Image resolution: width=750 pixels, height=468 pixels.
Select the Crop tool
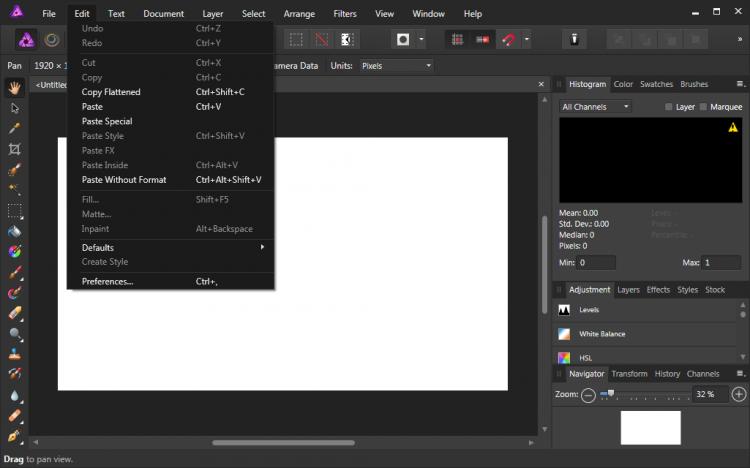click(x=15, y=148)
